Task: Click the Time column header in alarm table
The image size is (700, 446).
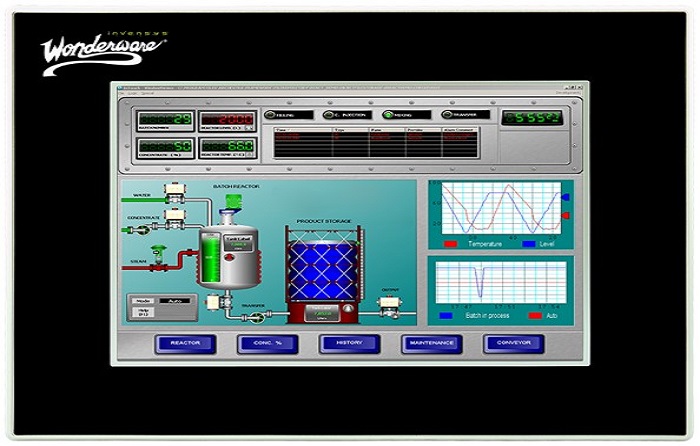Action: [x=303, y=130]
